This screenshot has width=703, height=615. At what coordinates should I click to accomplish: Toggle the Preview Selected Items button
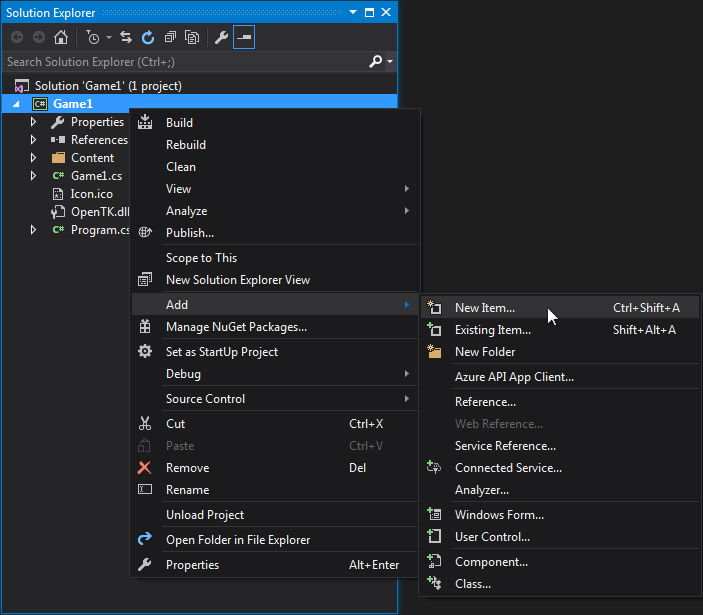click(x=244, y=37)
